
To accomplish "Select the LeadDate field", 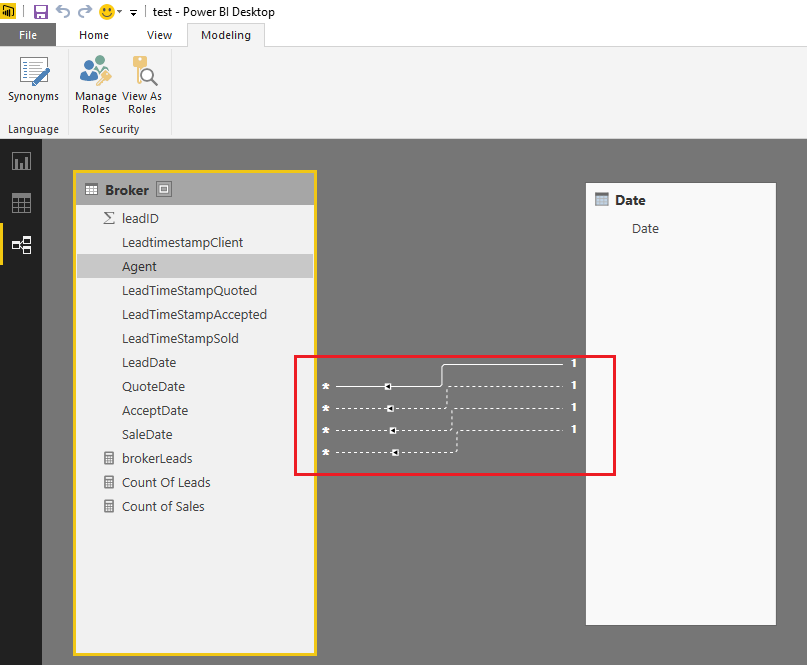I will pos(195,362).
